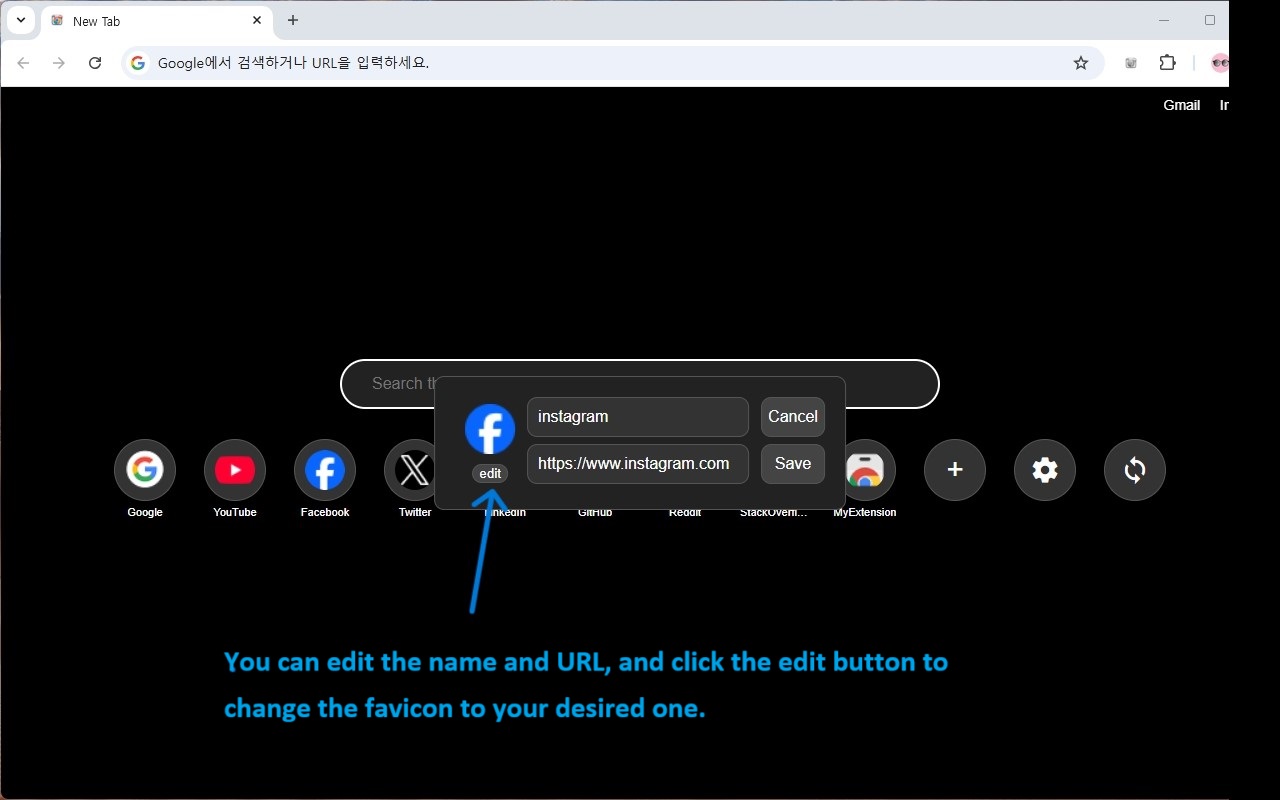The image size is (1280, 800).
Task: Select the New Tab tab
Action: pyautogui.click(x=156, y=21)
